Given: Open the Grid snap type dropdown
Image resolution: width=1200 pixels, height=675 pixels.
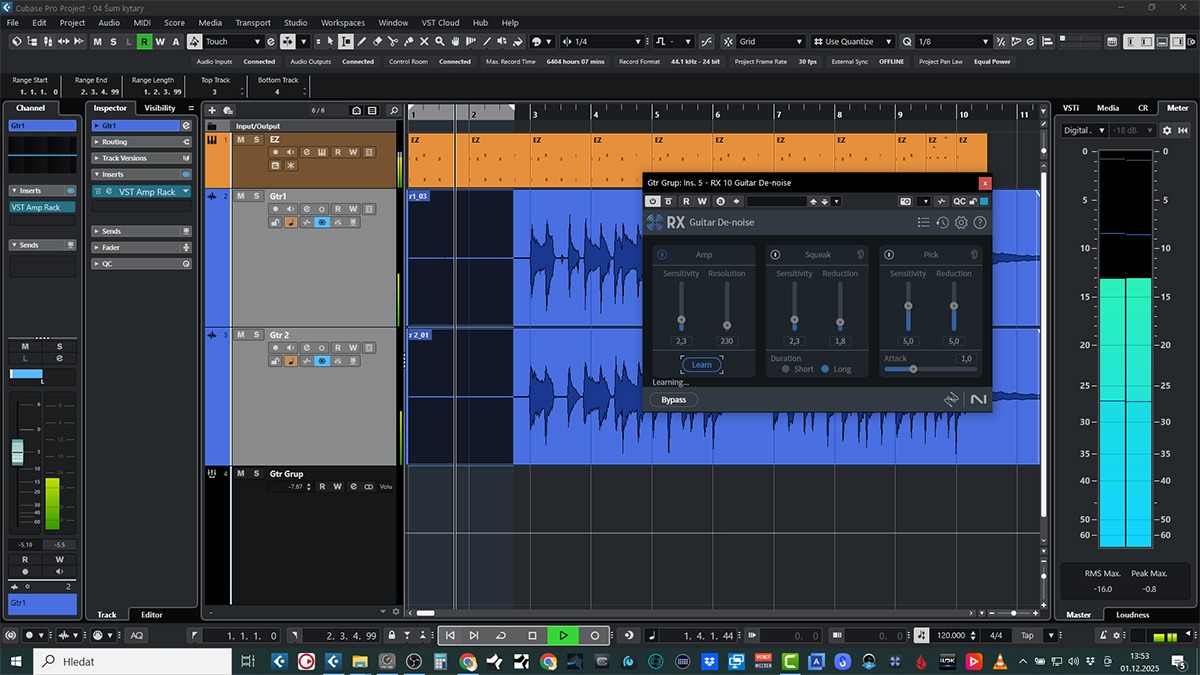Looking at the screenshot, I should [770, 42].
